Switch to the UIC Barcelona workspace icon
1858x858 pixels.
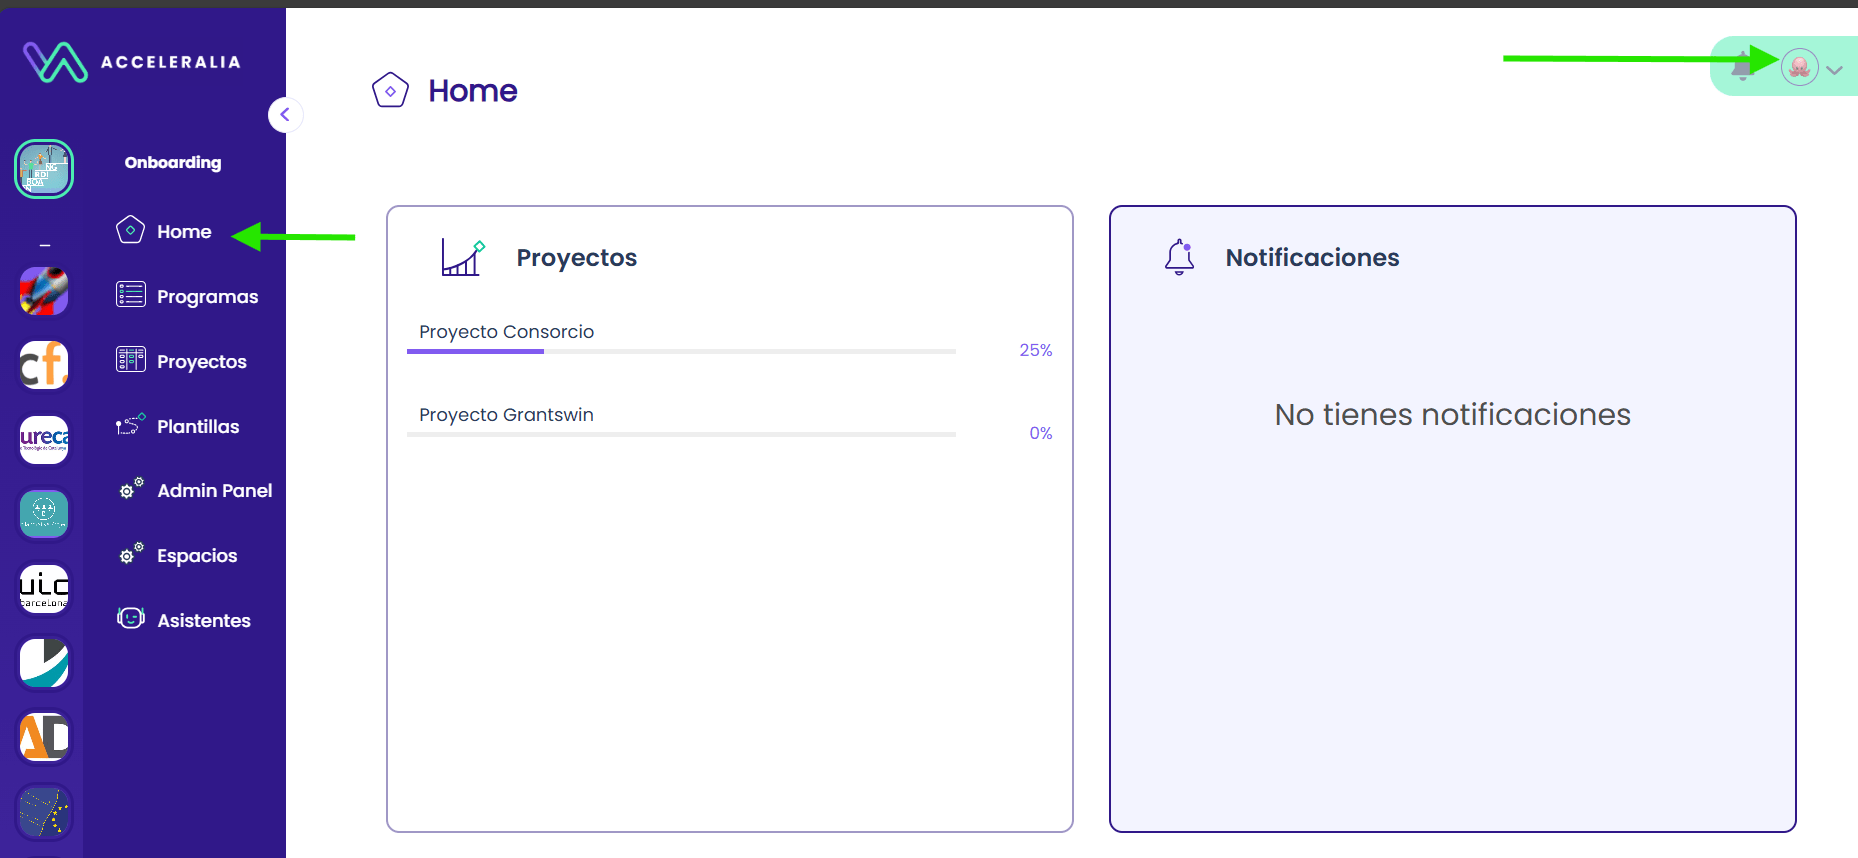44,589
